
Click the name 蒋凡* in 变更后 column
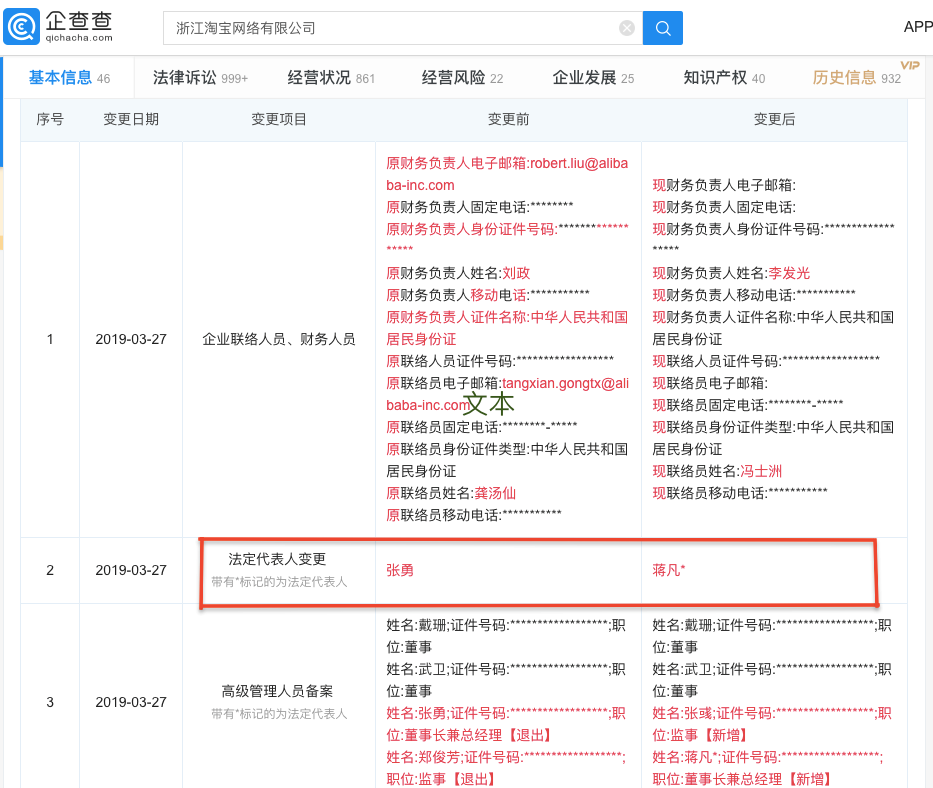point(669,570)
